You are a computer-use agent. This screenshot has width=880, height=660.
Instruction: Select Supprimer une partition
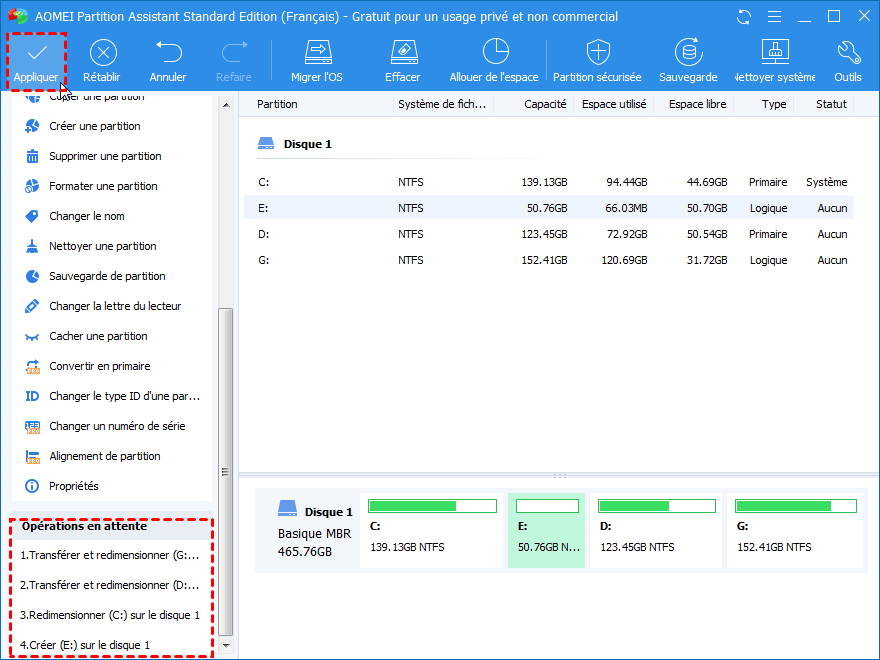[x=105, y=156]
